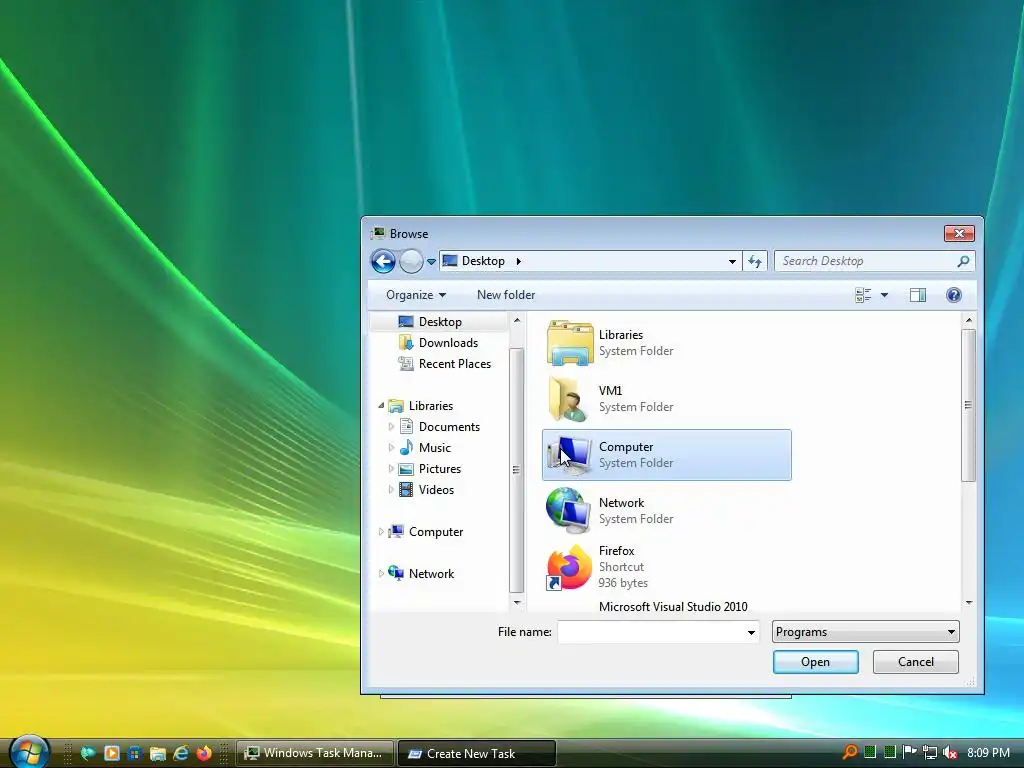Click the Open button

[x=816, y=662]
